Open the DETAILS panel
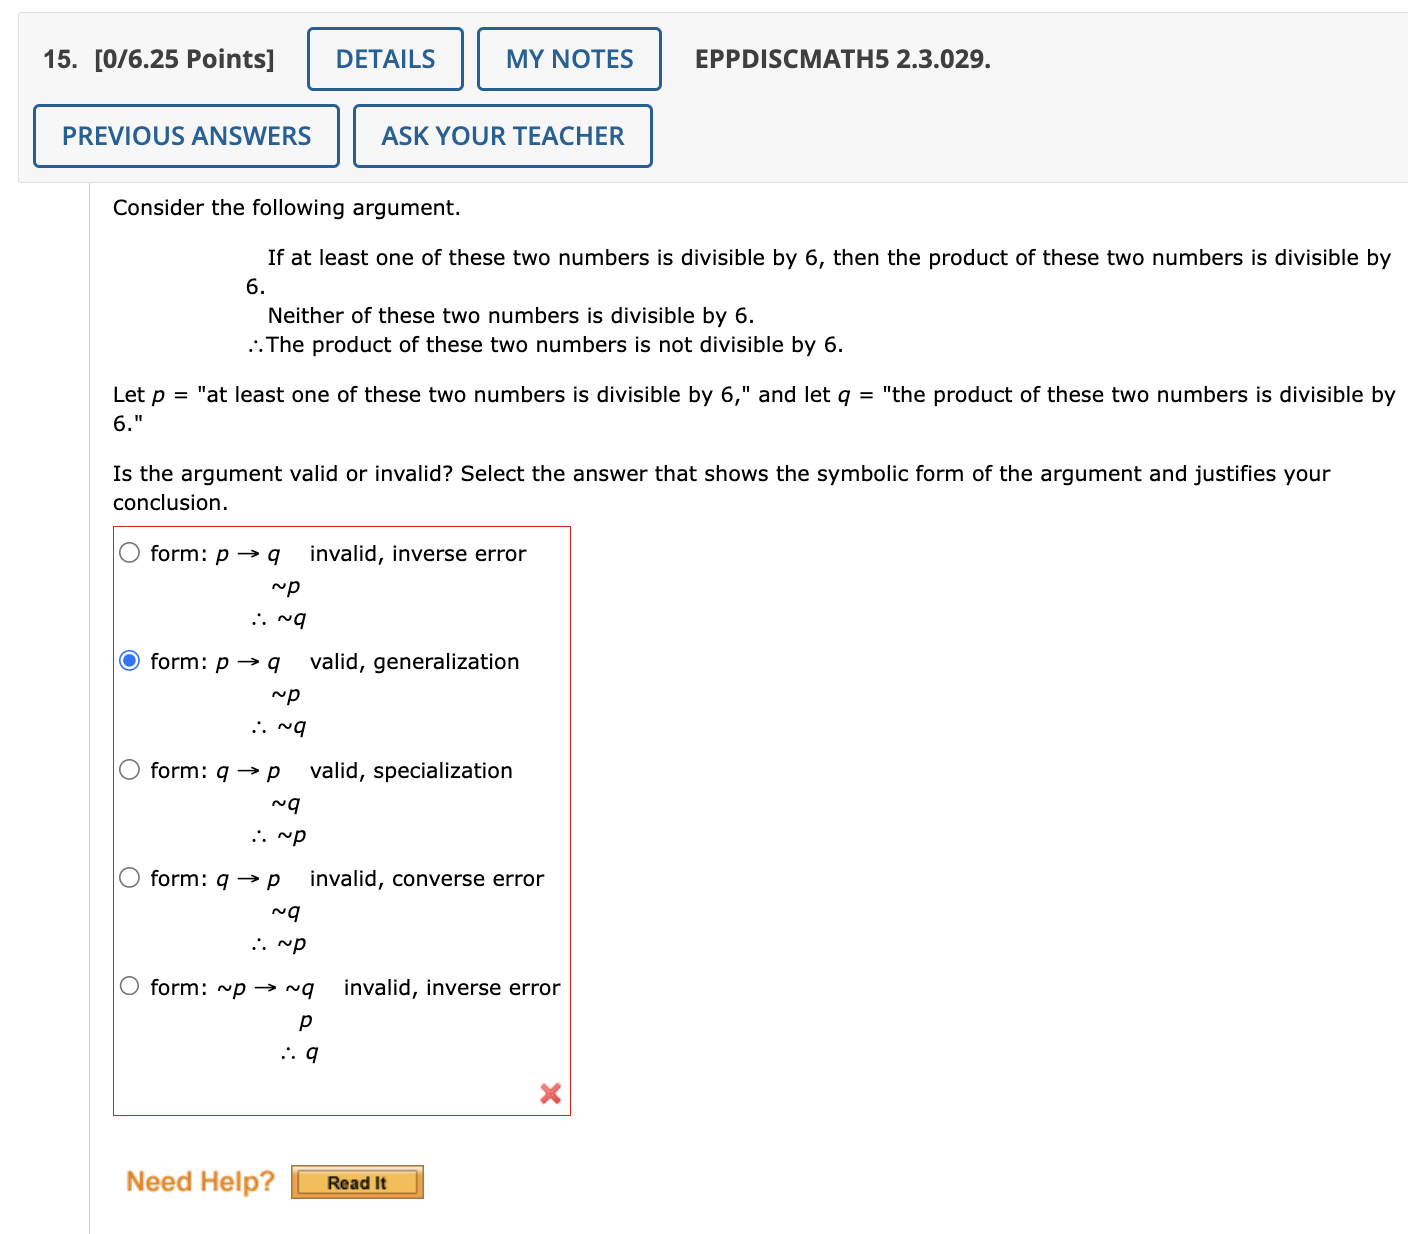The width and height of the screenshot is (1408, 1234). (384, 59)
